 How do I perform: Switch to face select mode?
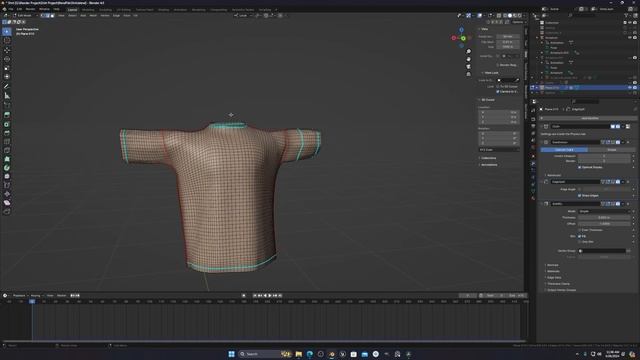pos(52,16)
